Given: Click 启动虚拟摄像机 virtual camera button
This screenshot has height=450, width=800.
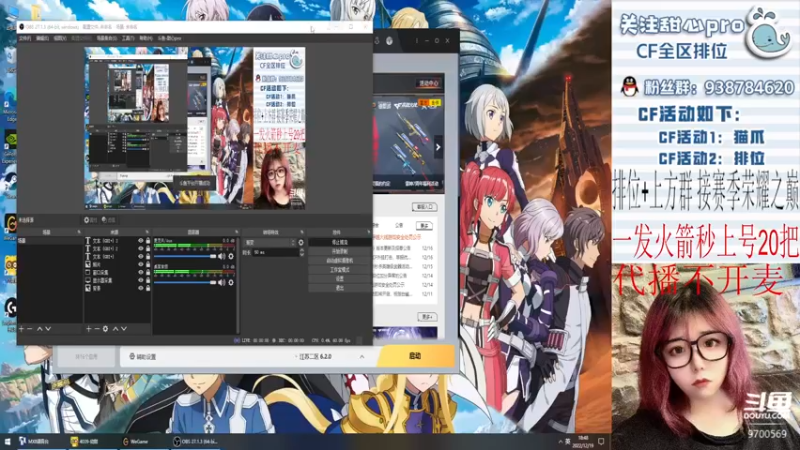Looking at the screenshot, I should [x=340, y=261].
